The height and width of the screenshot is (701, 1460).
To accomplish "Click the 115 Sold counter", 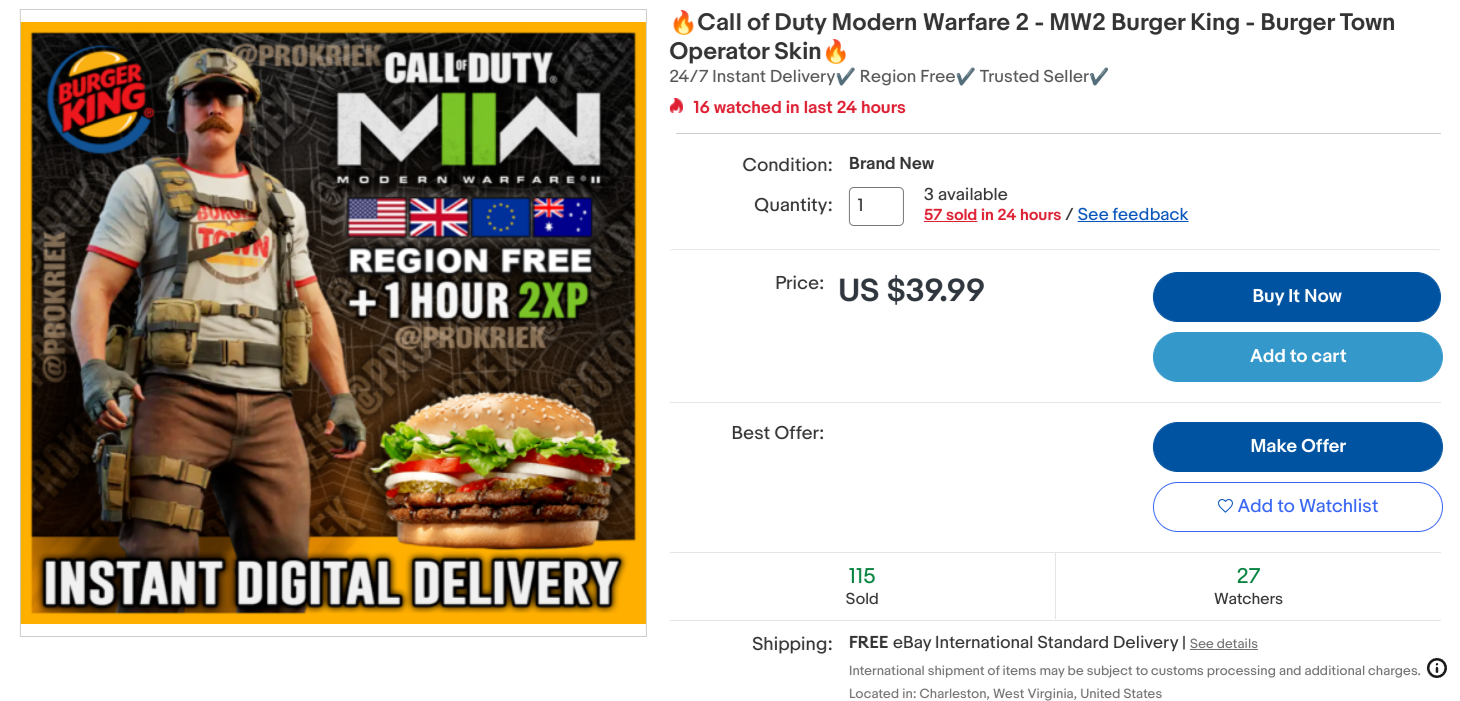I will point(861,586).
